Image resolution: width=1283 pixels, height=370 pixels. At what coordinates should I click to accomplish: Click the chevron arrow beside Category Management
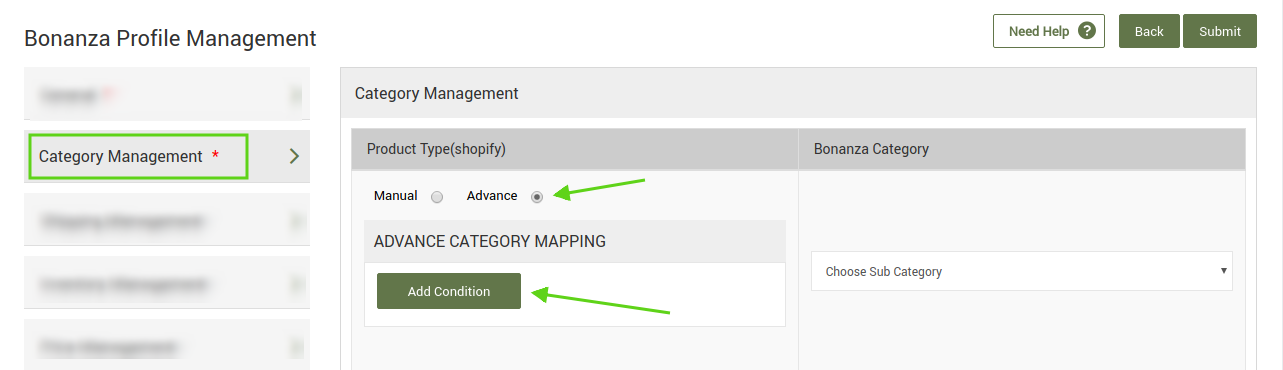[294, 156]
